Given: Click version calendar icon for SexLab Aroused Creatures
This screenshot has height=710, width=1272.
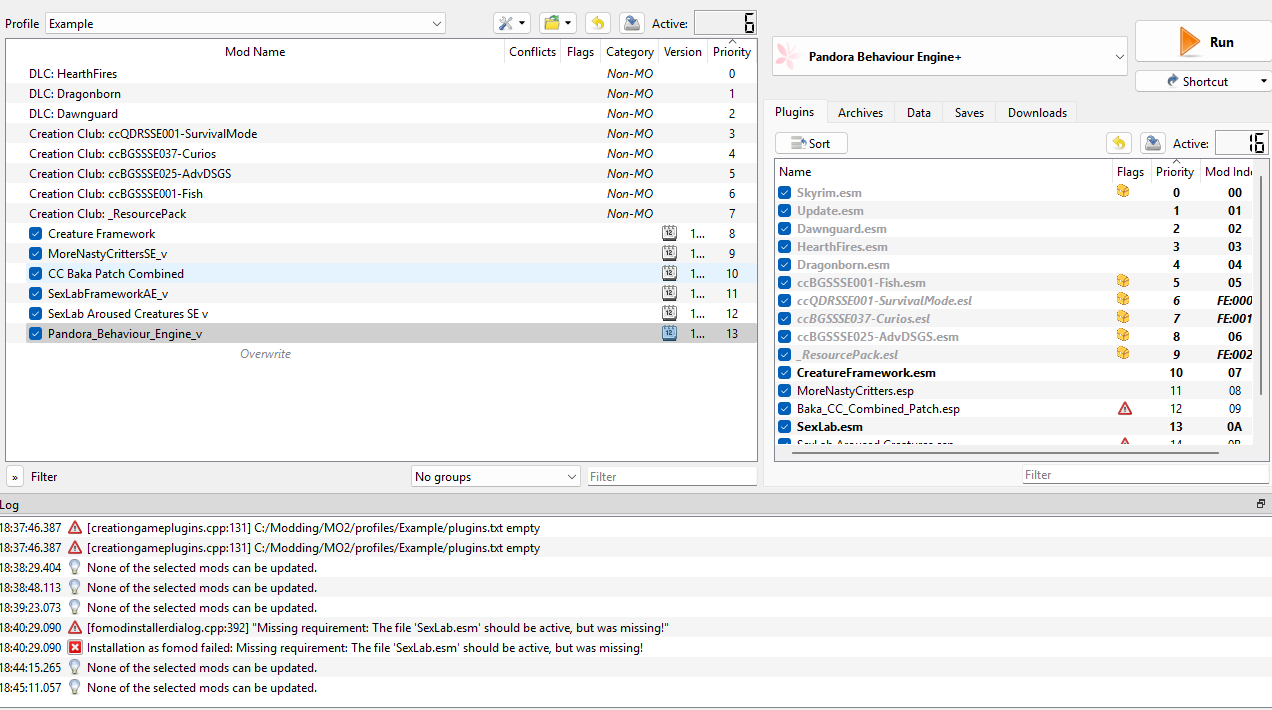Looking at the screenshot, I should 669,313.
